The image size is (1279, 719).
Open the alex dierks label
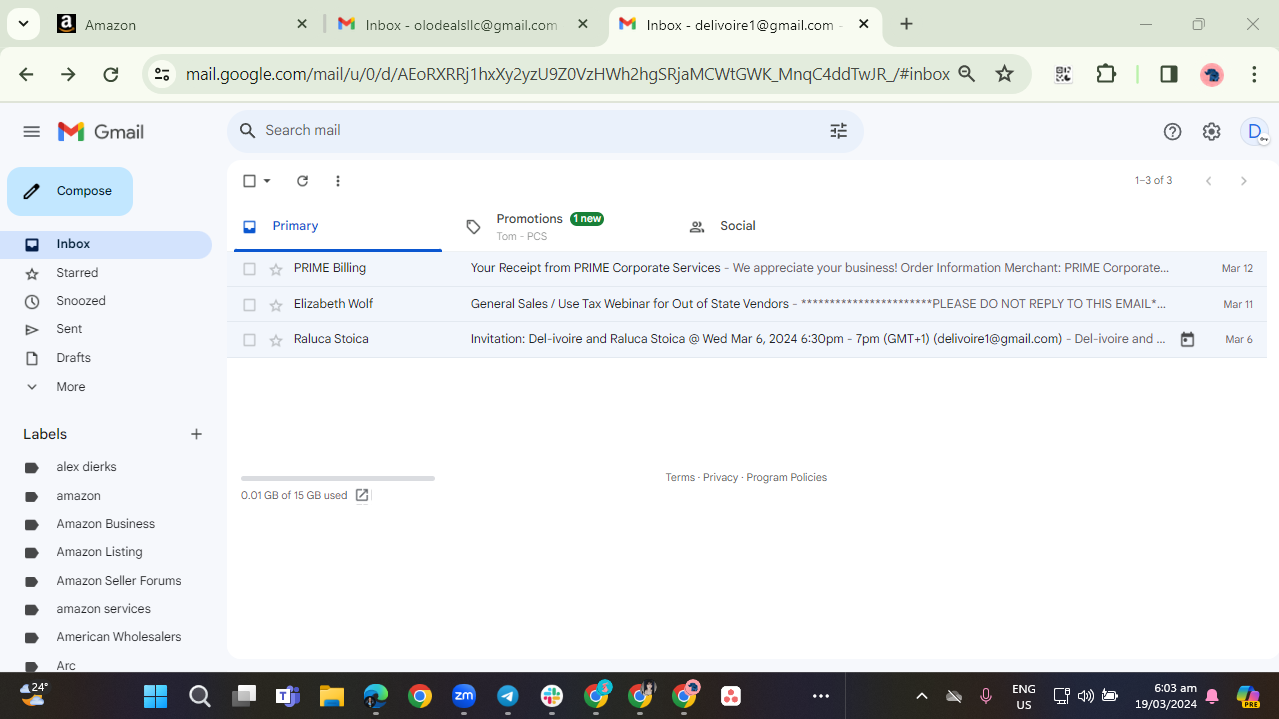coord(86,467)
